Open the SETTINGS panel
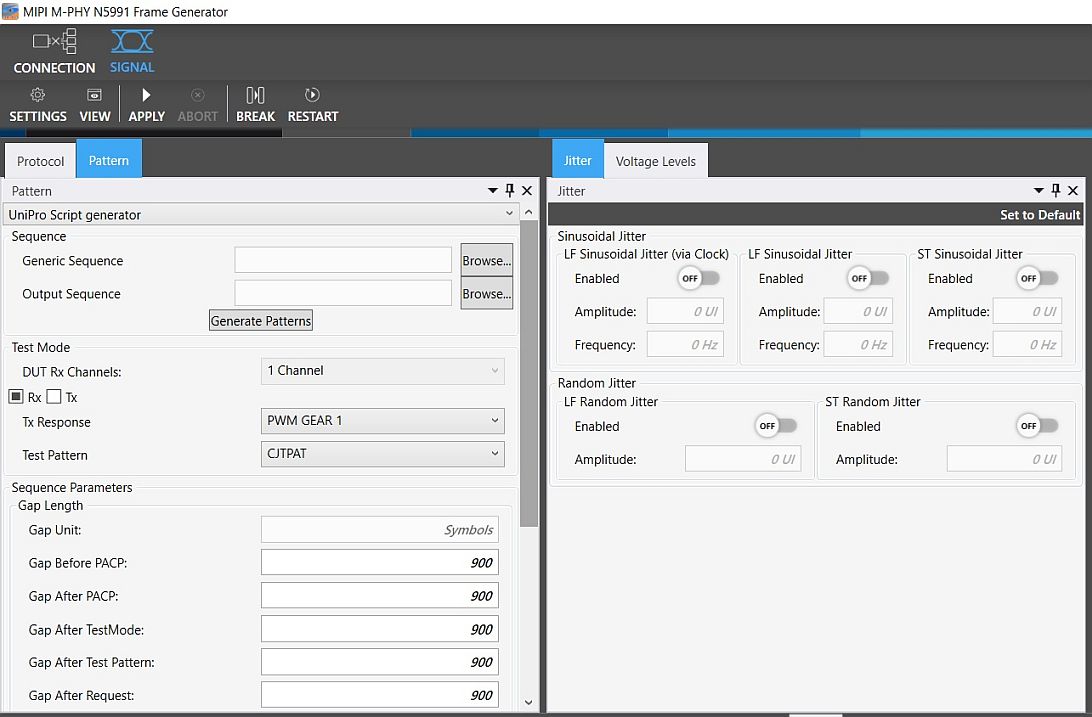The image size is (1092, 717). [x=37, y=103]
